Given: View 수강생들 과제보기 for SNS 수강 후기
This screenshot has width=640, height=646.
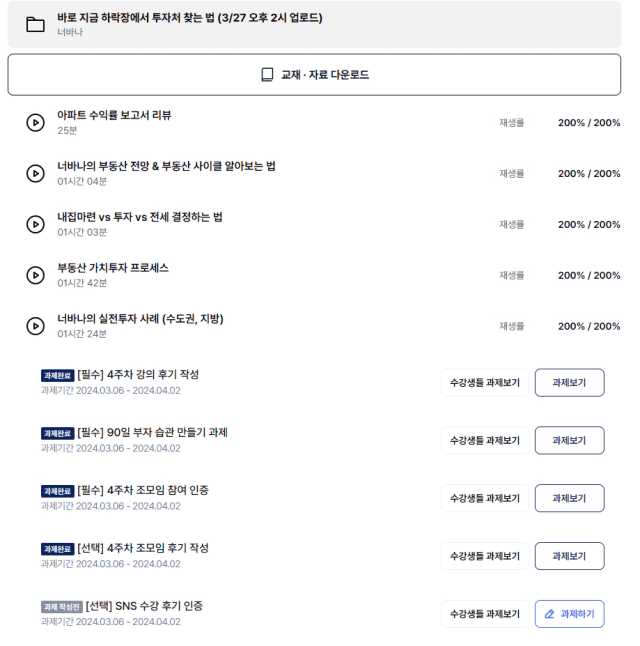Looking at the screenshot, I should click(x=485, y=614).
